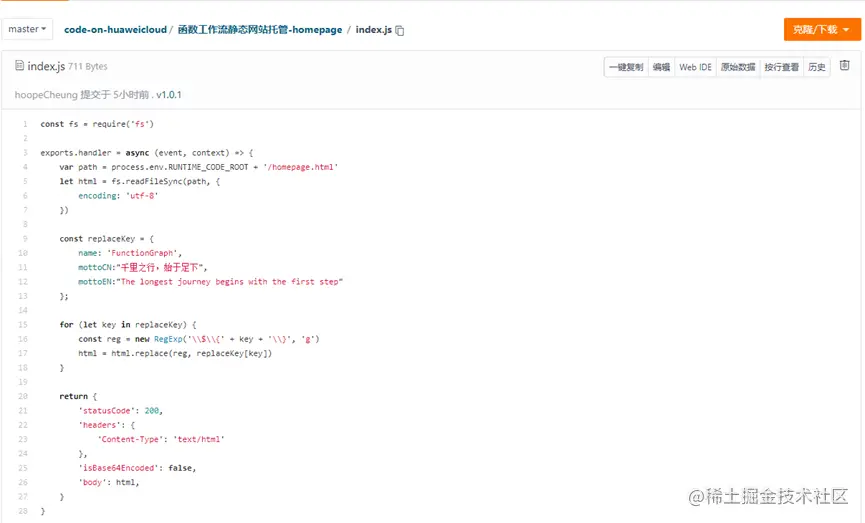Click the index.js breadcrumb name

[x=373, y=30]
